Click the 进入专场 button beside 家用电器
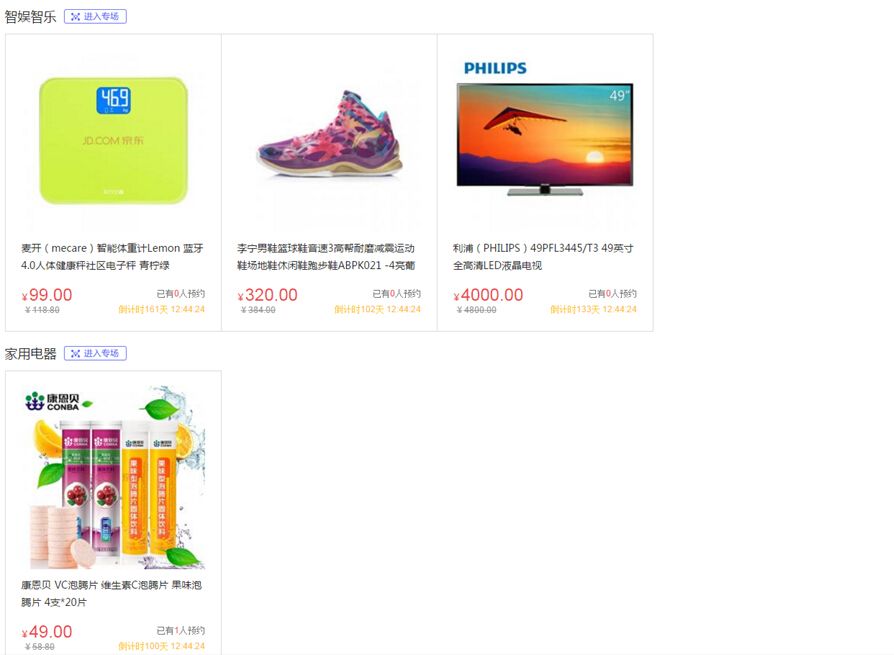Image resolution: width=894 pixels, height=655 pixels. point(95,353)
